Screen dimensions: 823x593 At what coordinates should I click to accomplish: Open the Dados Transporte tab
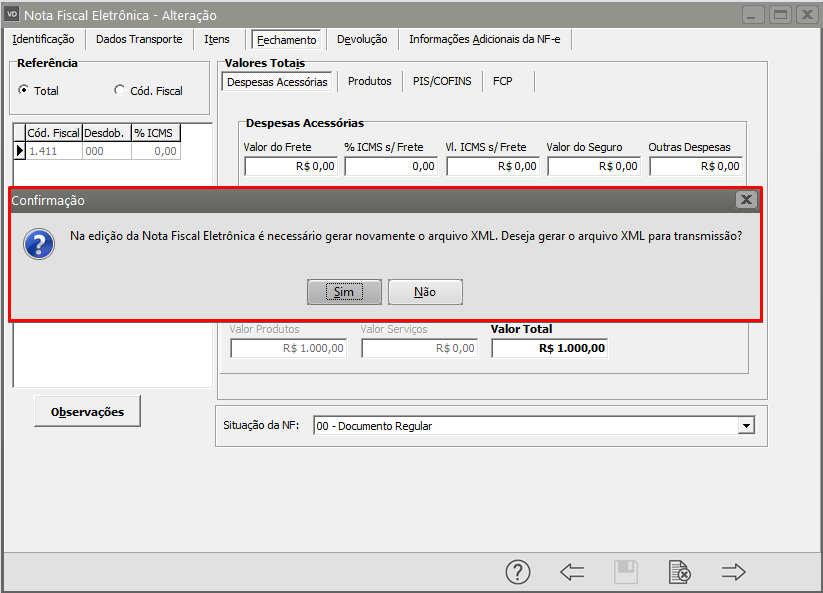[x=139, y=39]
